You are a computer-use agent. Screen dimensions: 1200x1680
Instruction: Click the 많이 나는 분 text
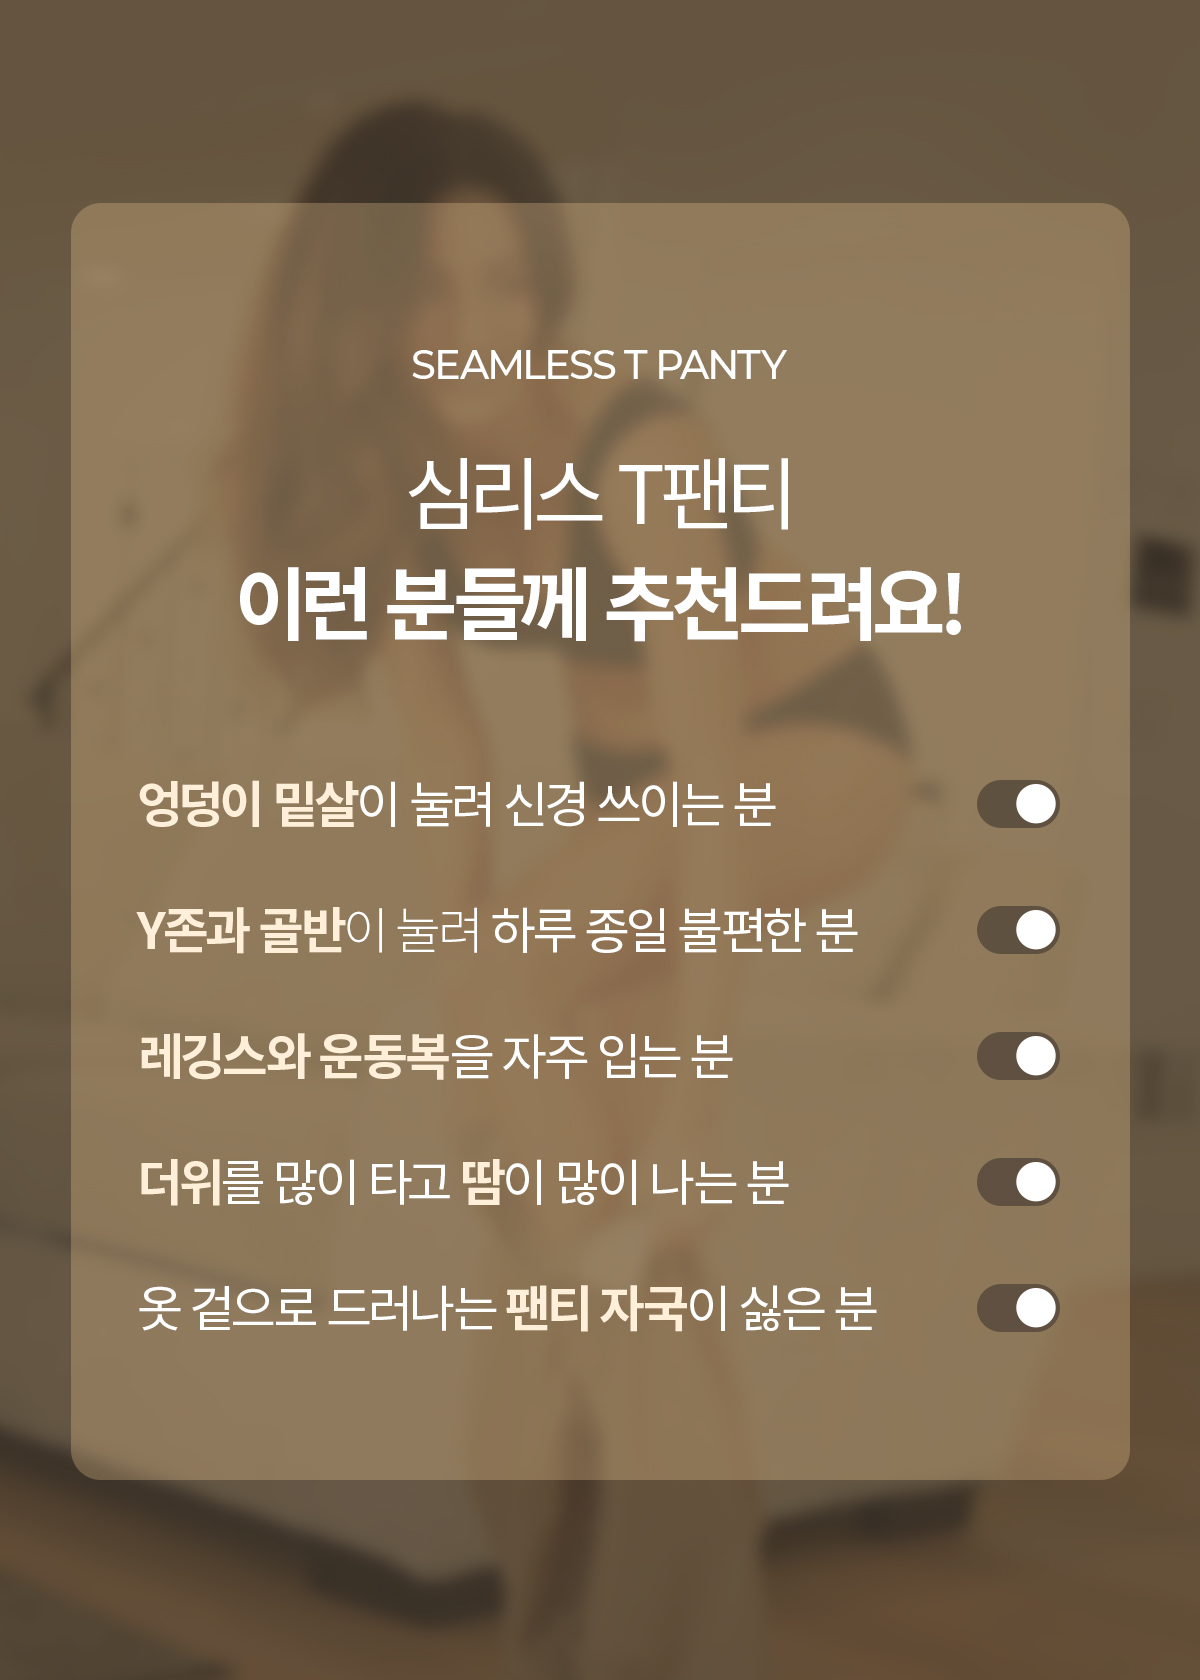672,1182
